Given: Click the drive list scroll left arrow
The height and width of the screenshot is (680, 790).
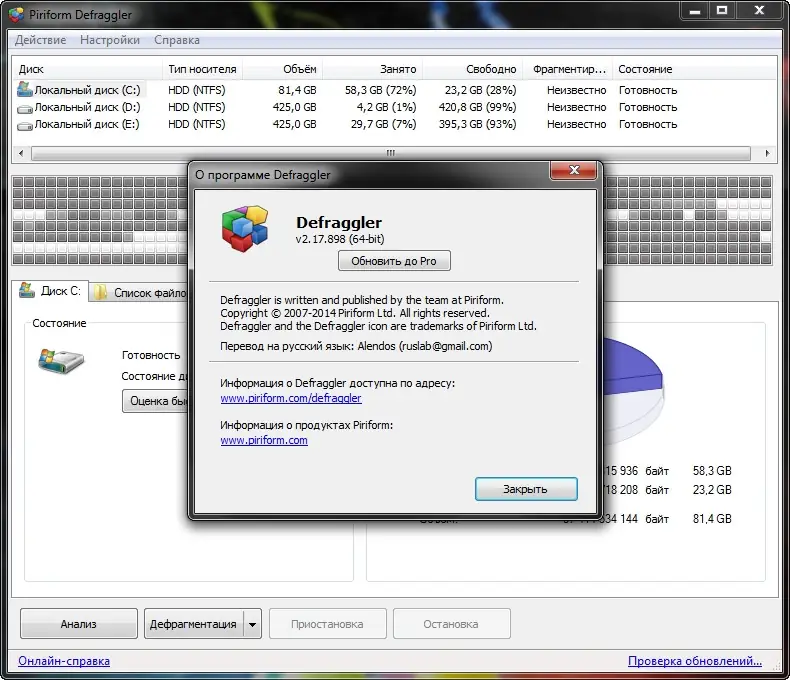Looking at the screenshot, I should 21,153.
